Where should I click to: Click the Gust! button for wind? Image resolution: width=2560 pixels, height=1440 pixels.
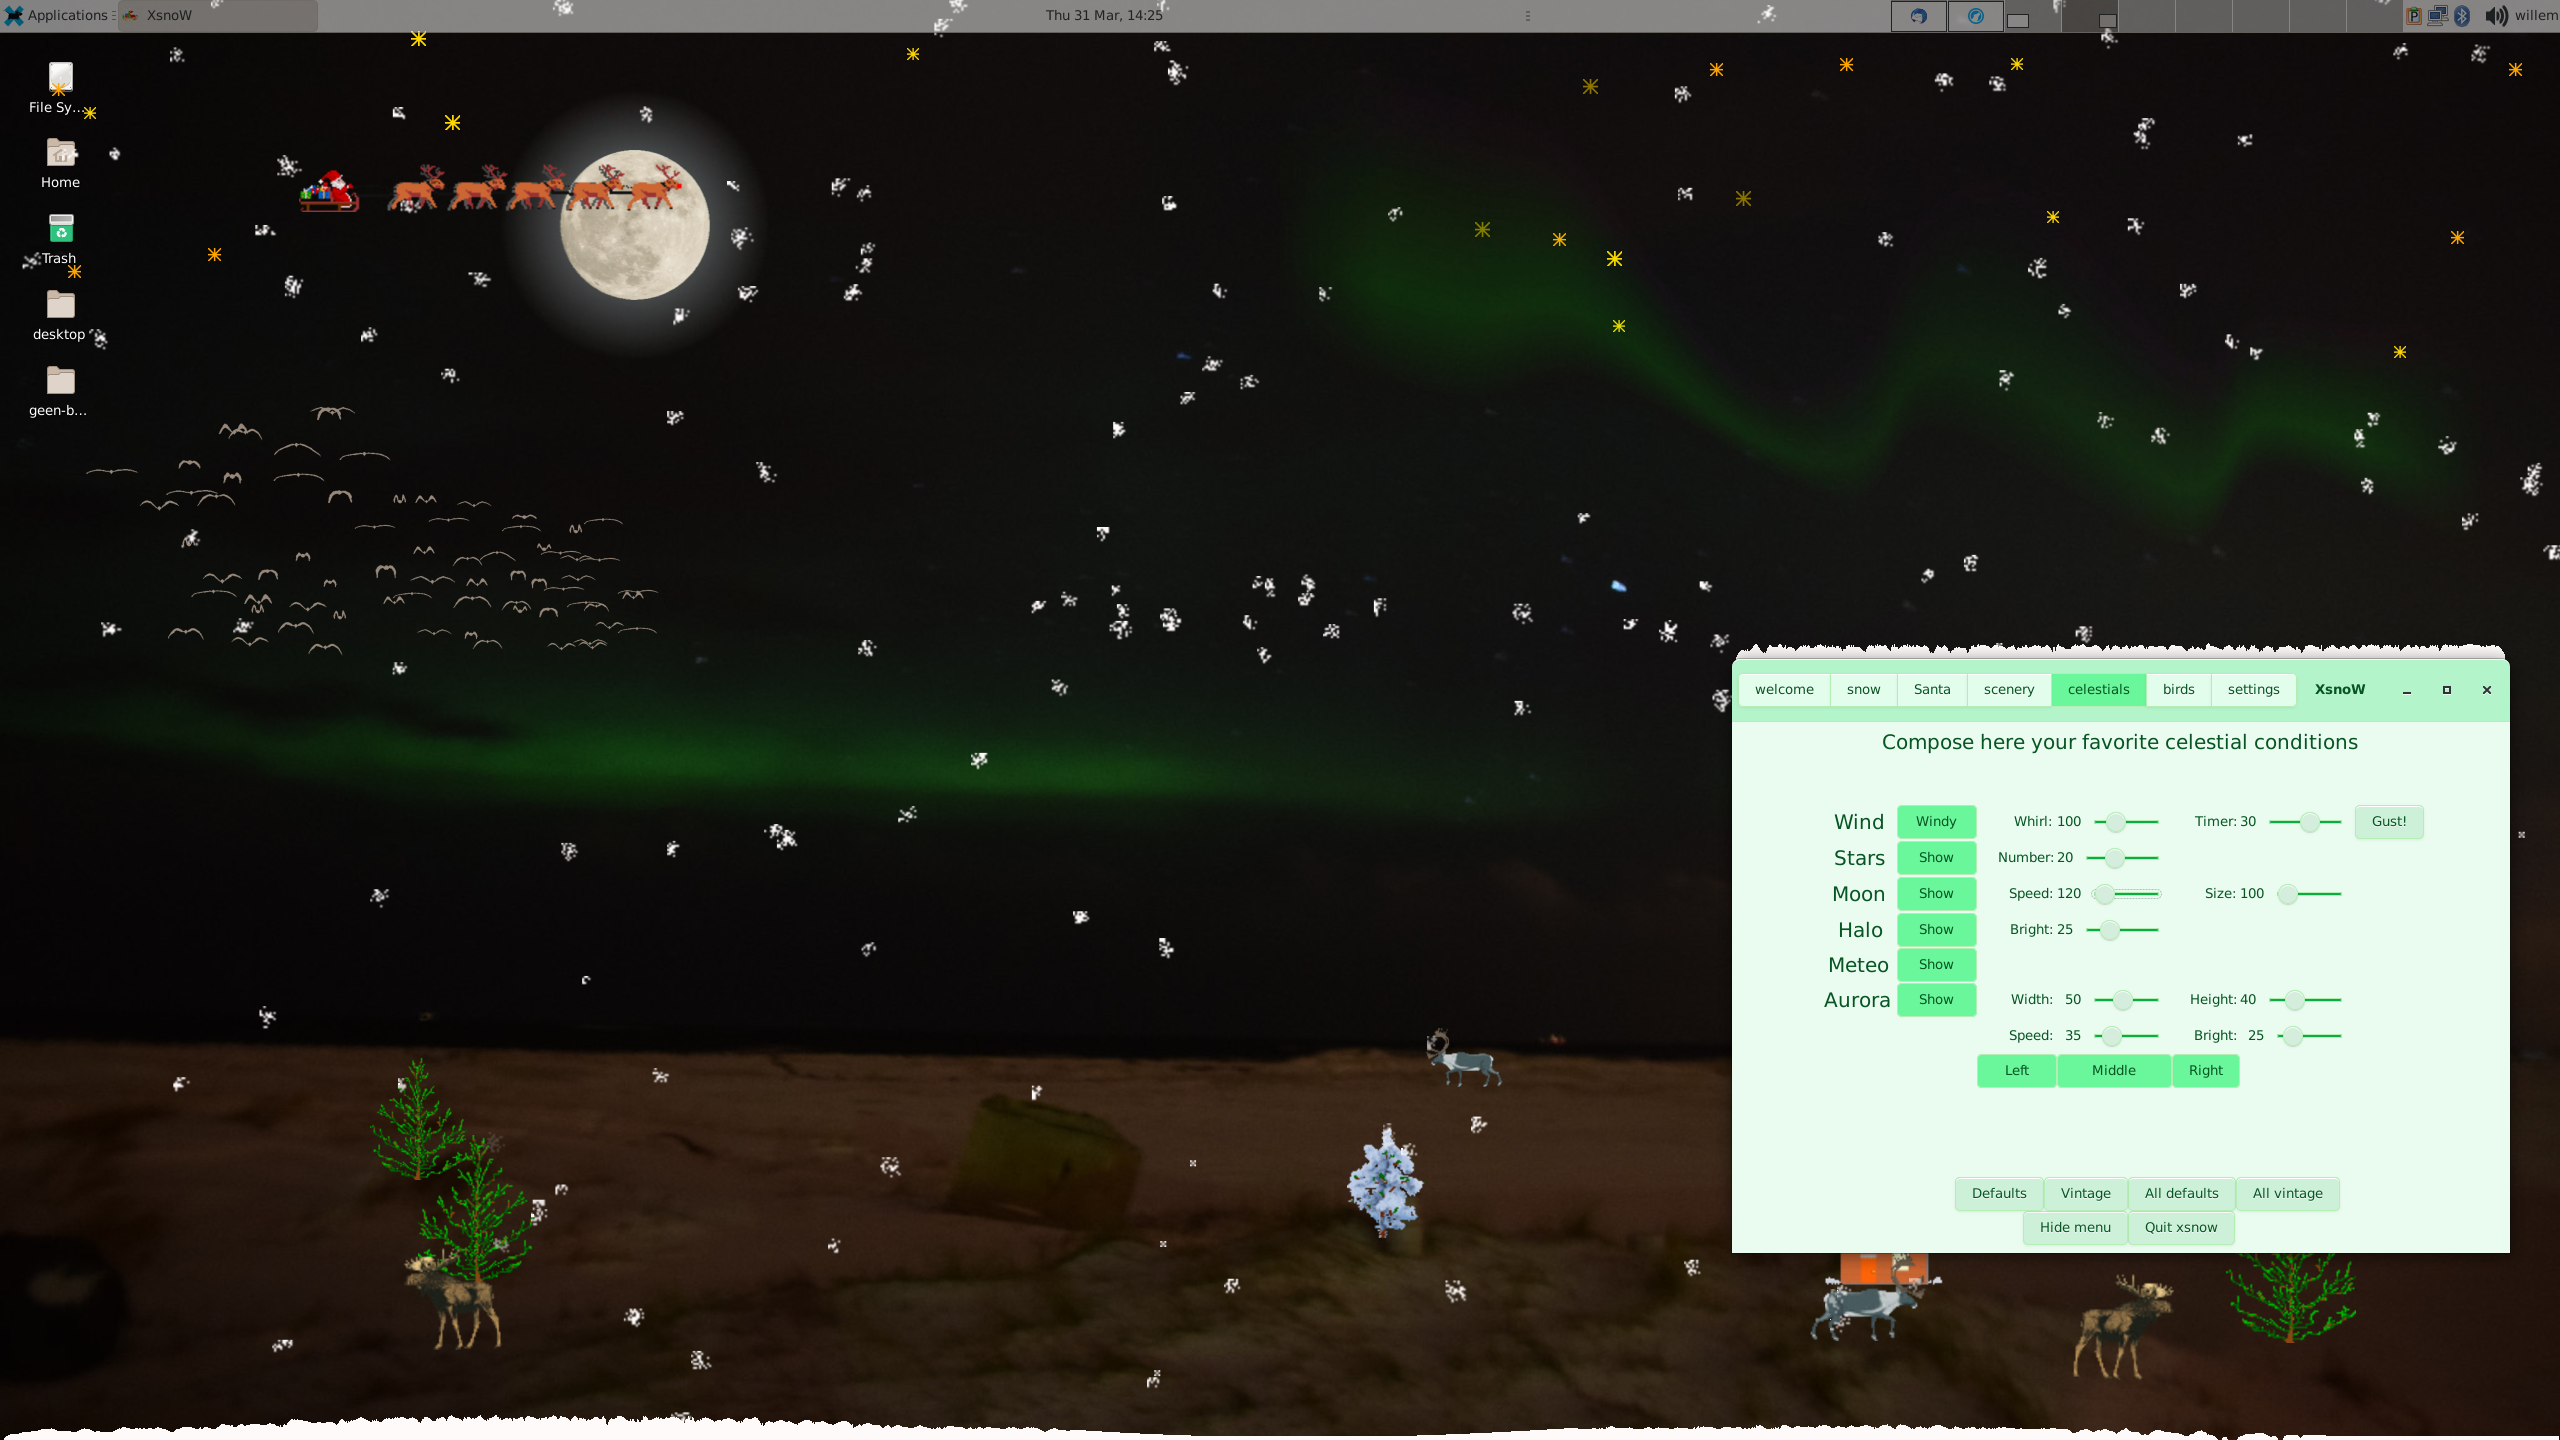coord(2388,821)
